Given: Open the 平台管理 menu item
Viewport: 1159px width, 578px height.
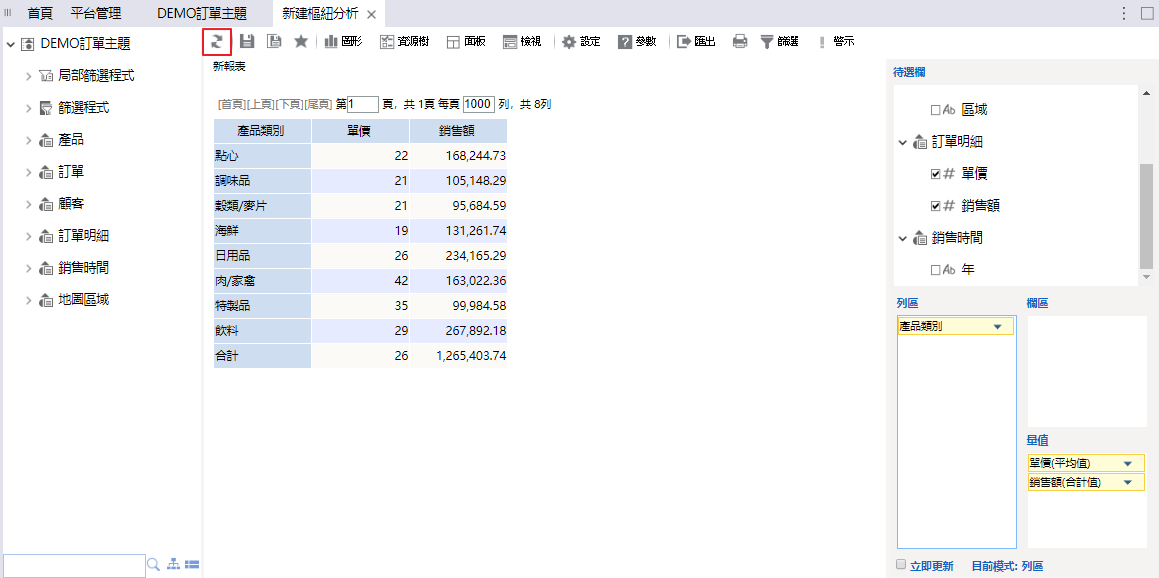Looking at the screenshot, I should [x=96, y=14].
